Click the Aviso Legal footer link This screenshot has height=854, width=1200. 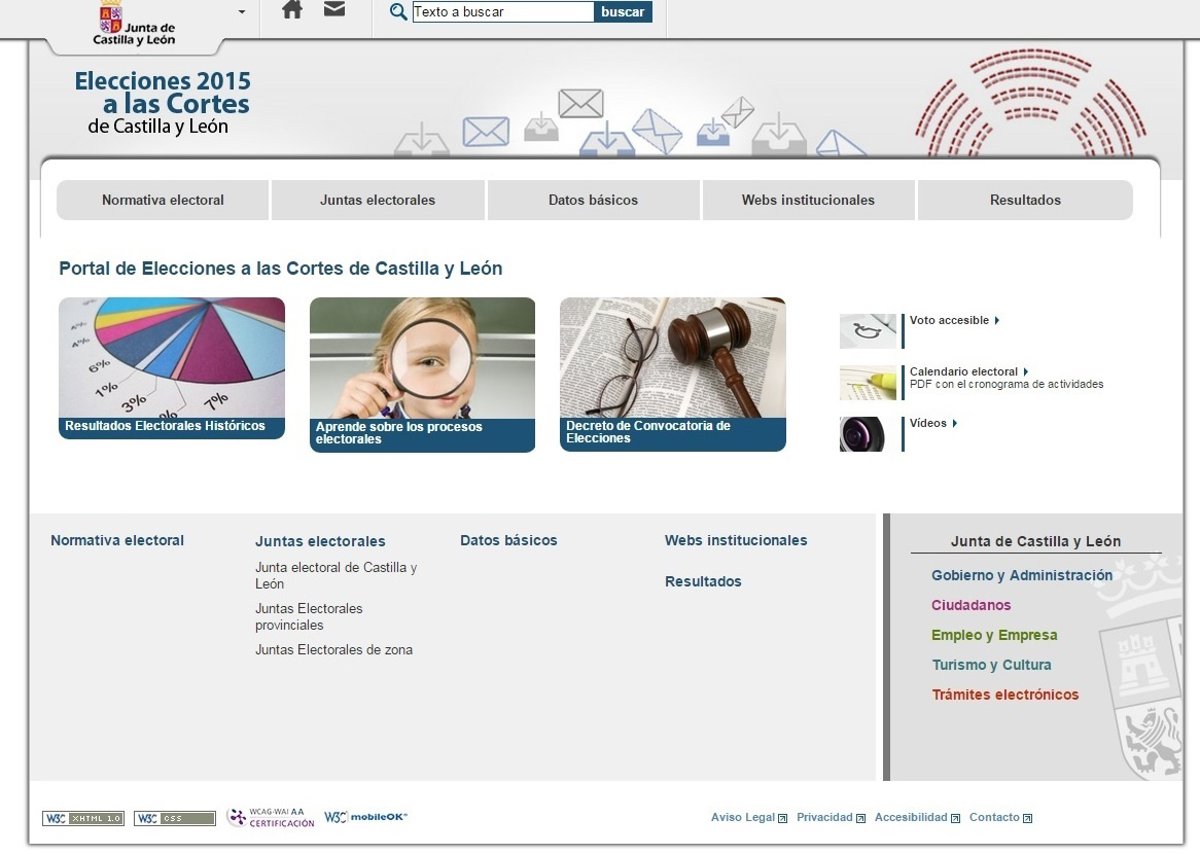click(x=743, y=817)
